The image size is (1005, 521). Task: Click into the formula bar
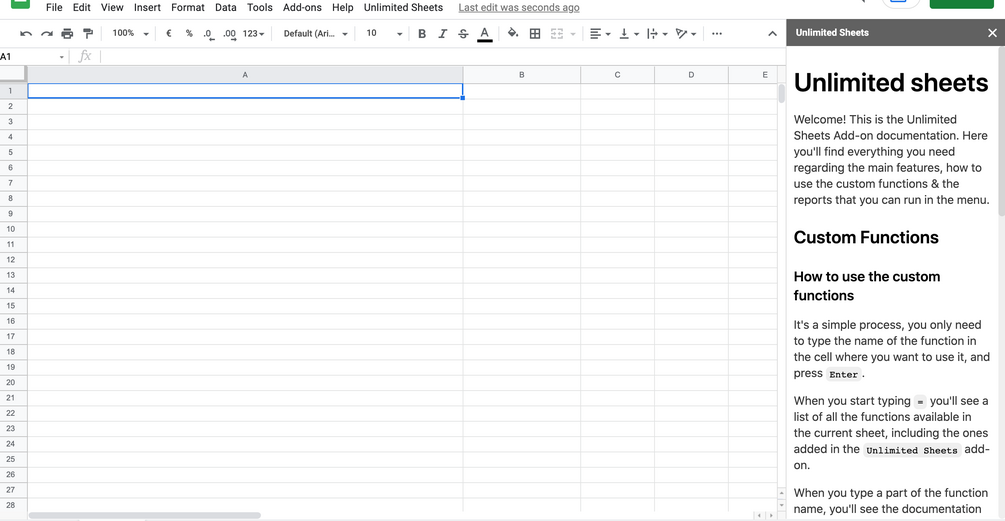tap(442, 56)
